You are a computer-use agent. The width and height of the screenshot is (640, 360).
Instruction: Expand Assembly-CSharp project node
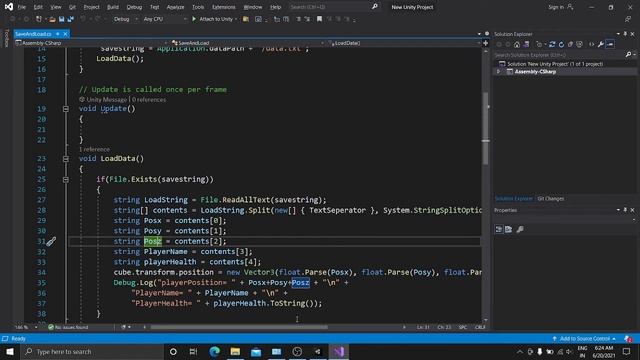tap(498, 71)
